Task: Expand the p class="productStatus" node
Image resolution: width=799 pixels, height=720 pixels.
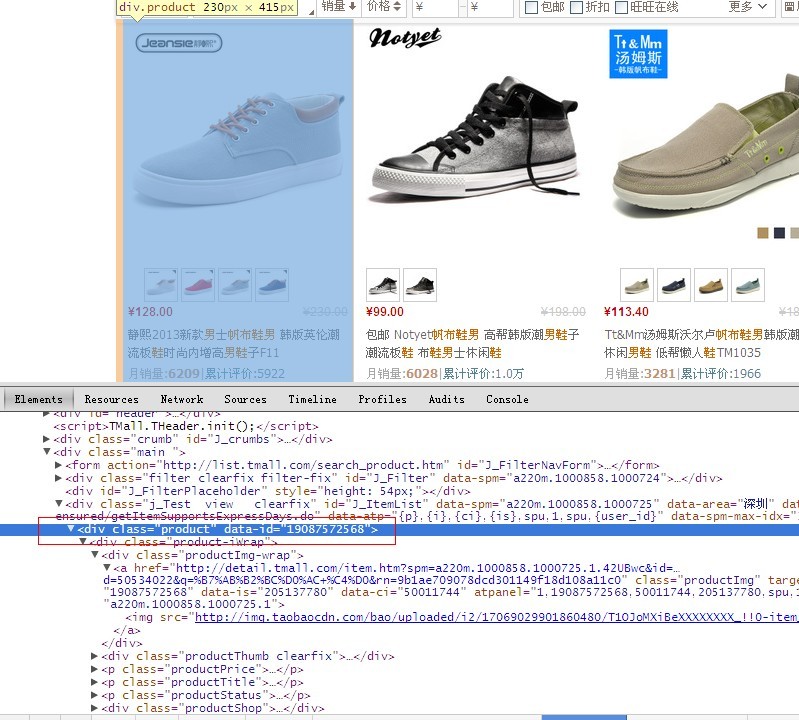Action: pyautogui.click(x=94, y=695)
